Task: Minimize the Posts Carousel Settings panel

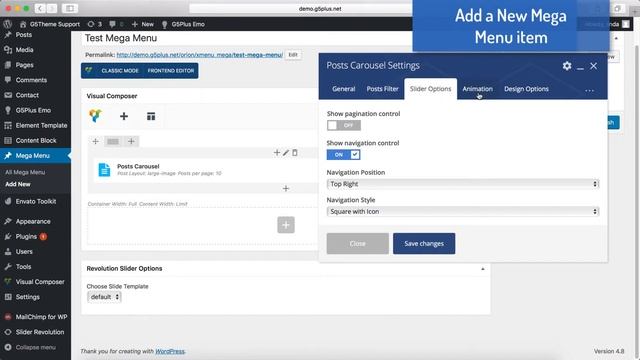Action: (580, 67)
